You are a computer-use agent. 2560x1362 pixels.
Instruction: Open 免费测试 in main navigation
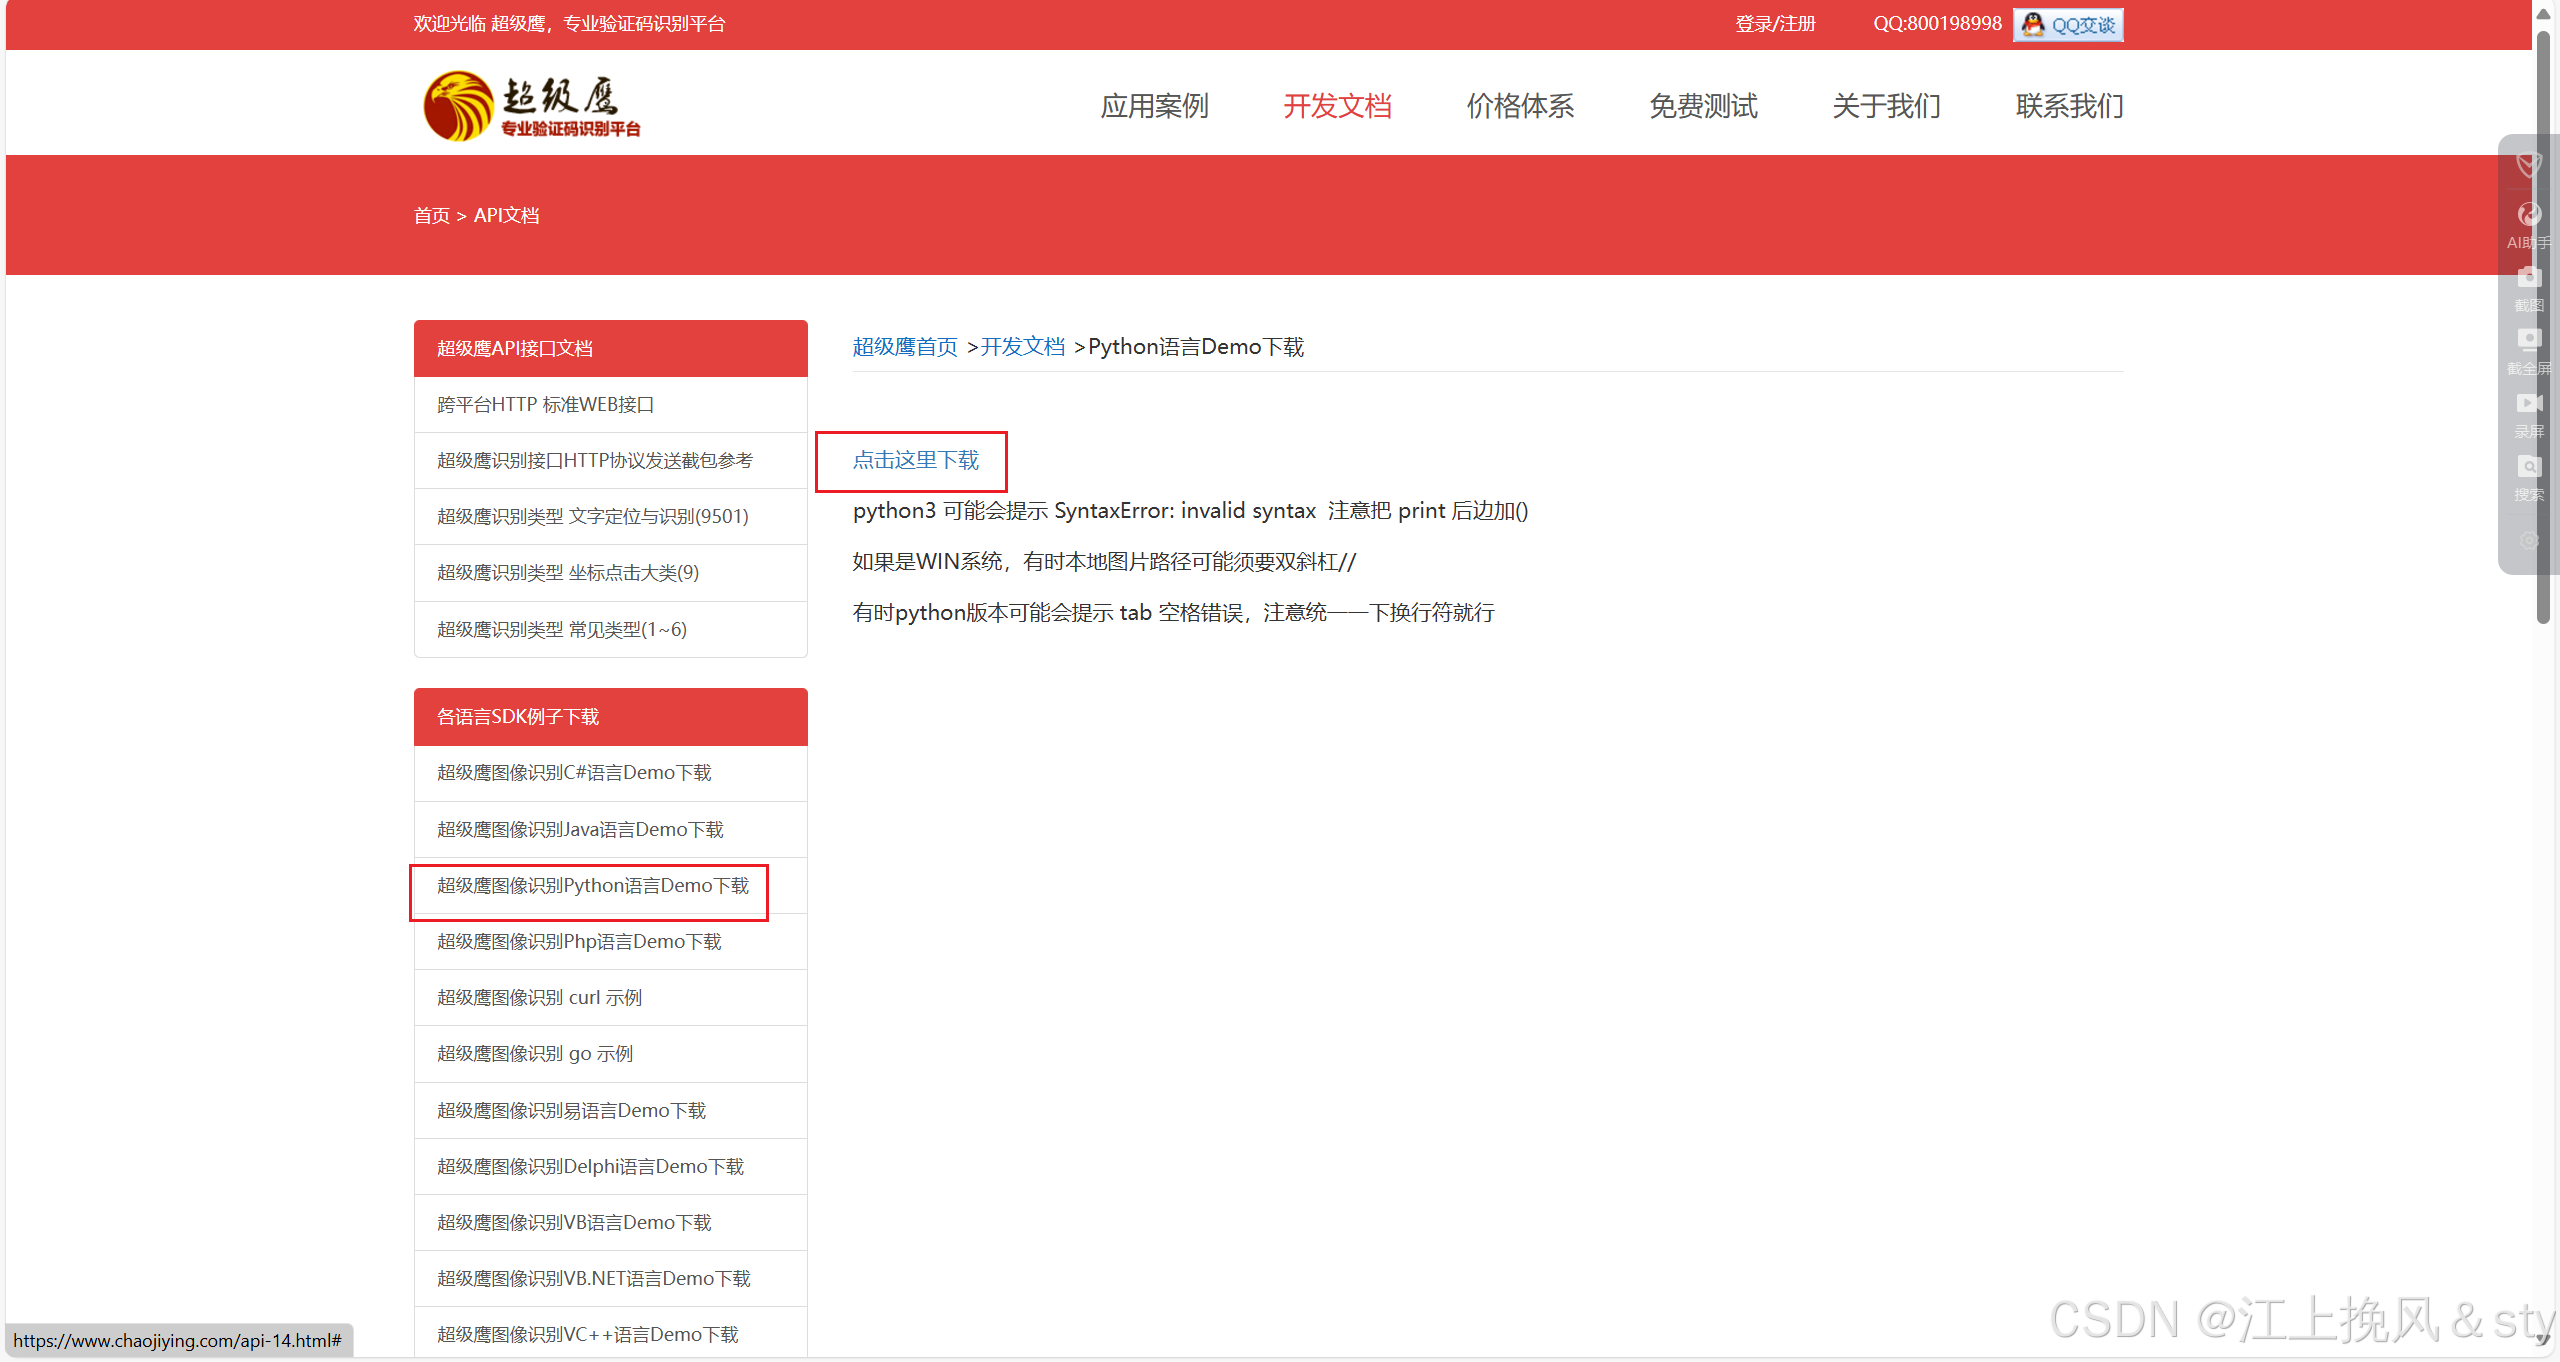tap(1703, 105)
